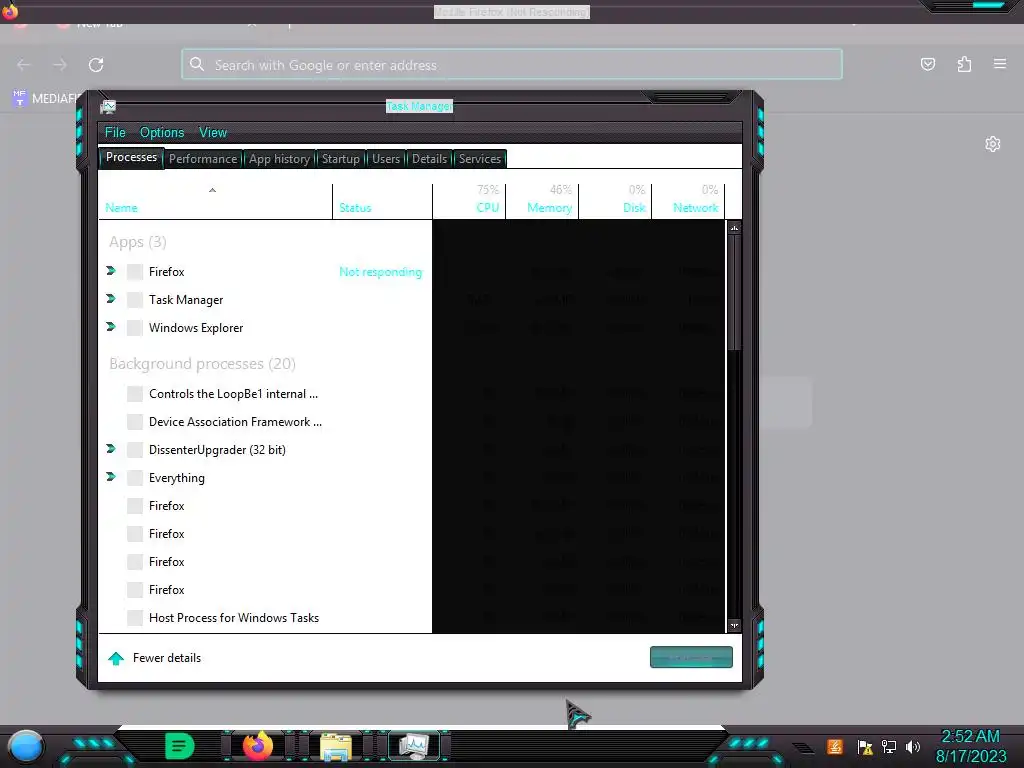Switch to the Performance tab
1024x768 pixels.
(x=203, y=159)
